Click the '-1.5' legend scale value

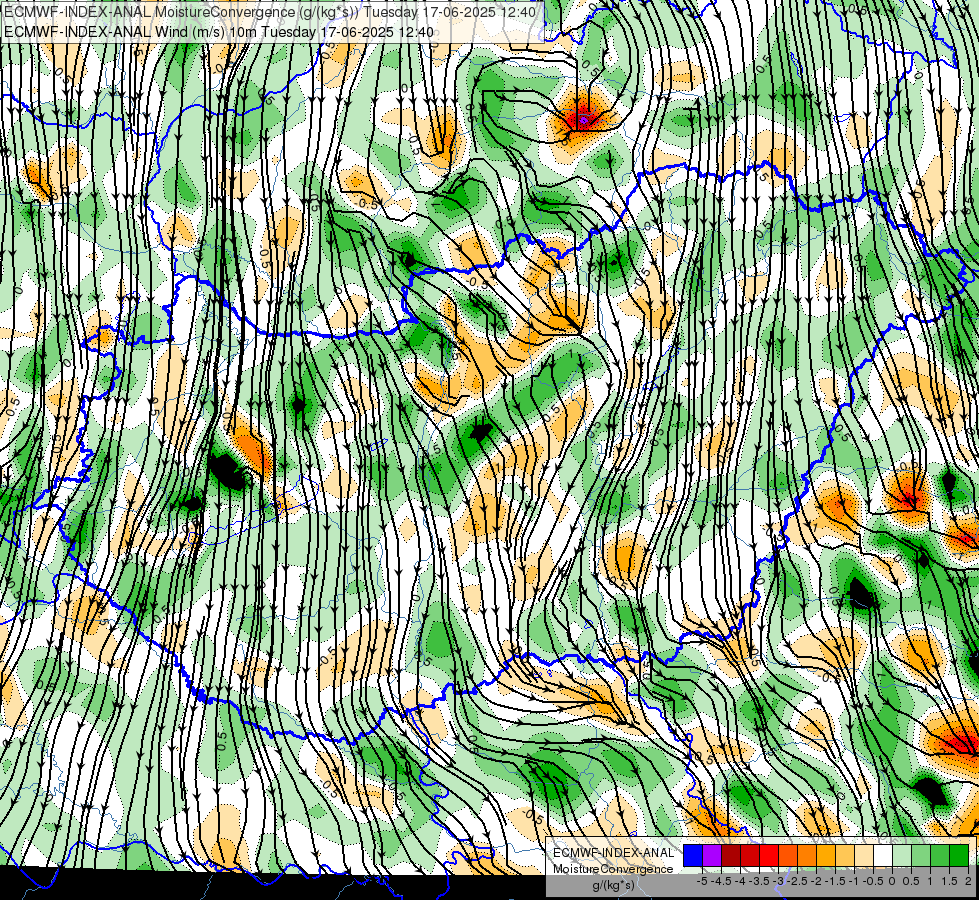[835, 881]
